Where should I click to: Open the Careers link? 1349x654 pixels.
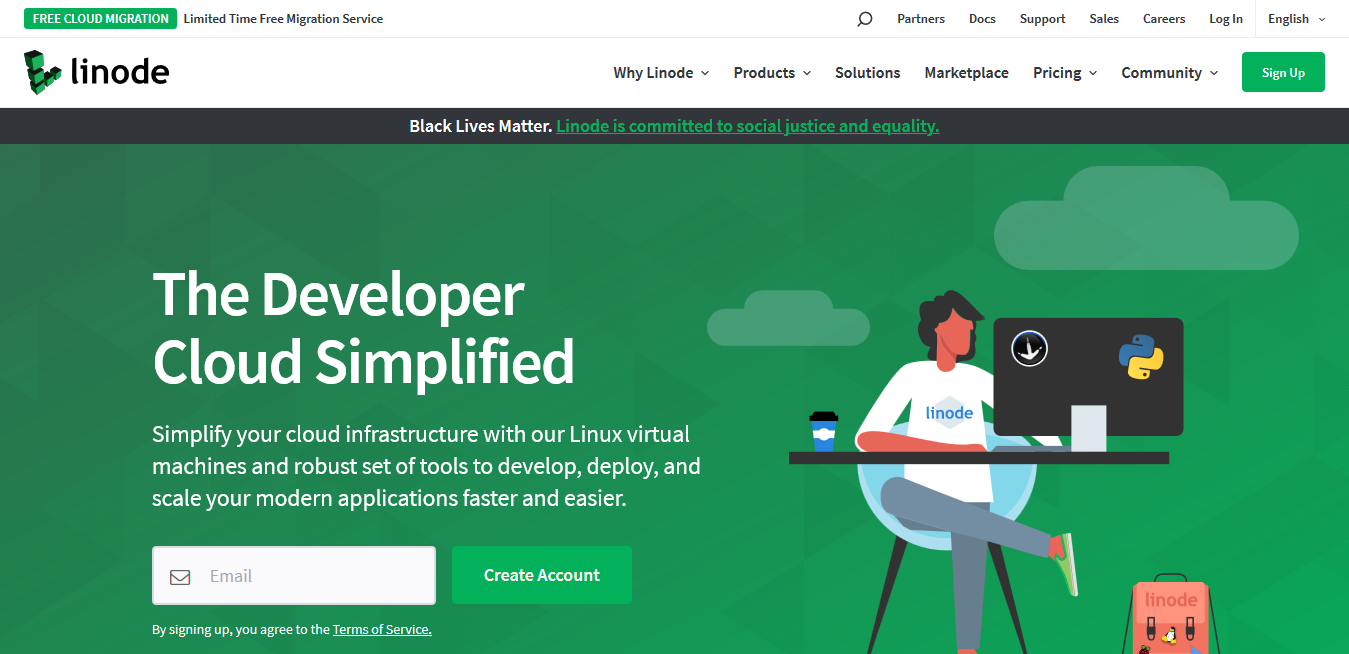pos(1164,19)
